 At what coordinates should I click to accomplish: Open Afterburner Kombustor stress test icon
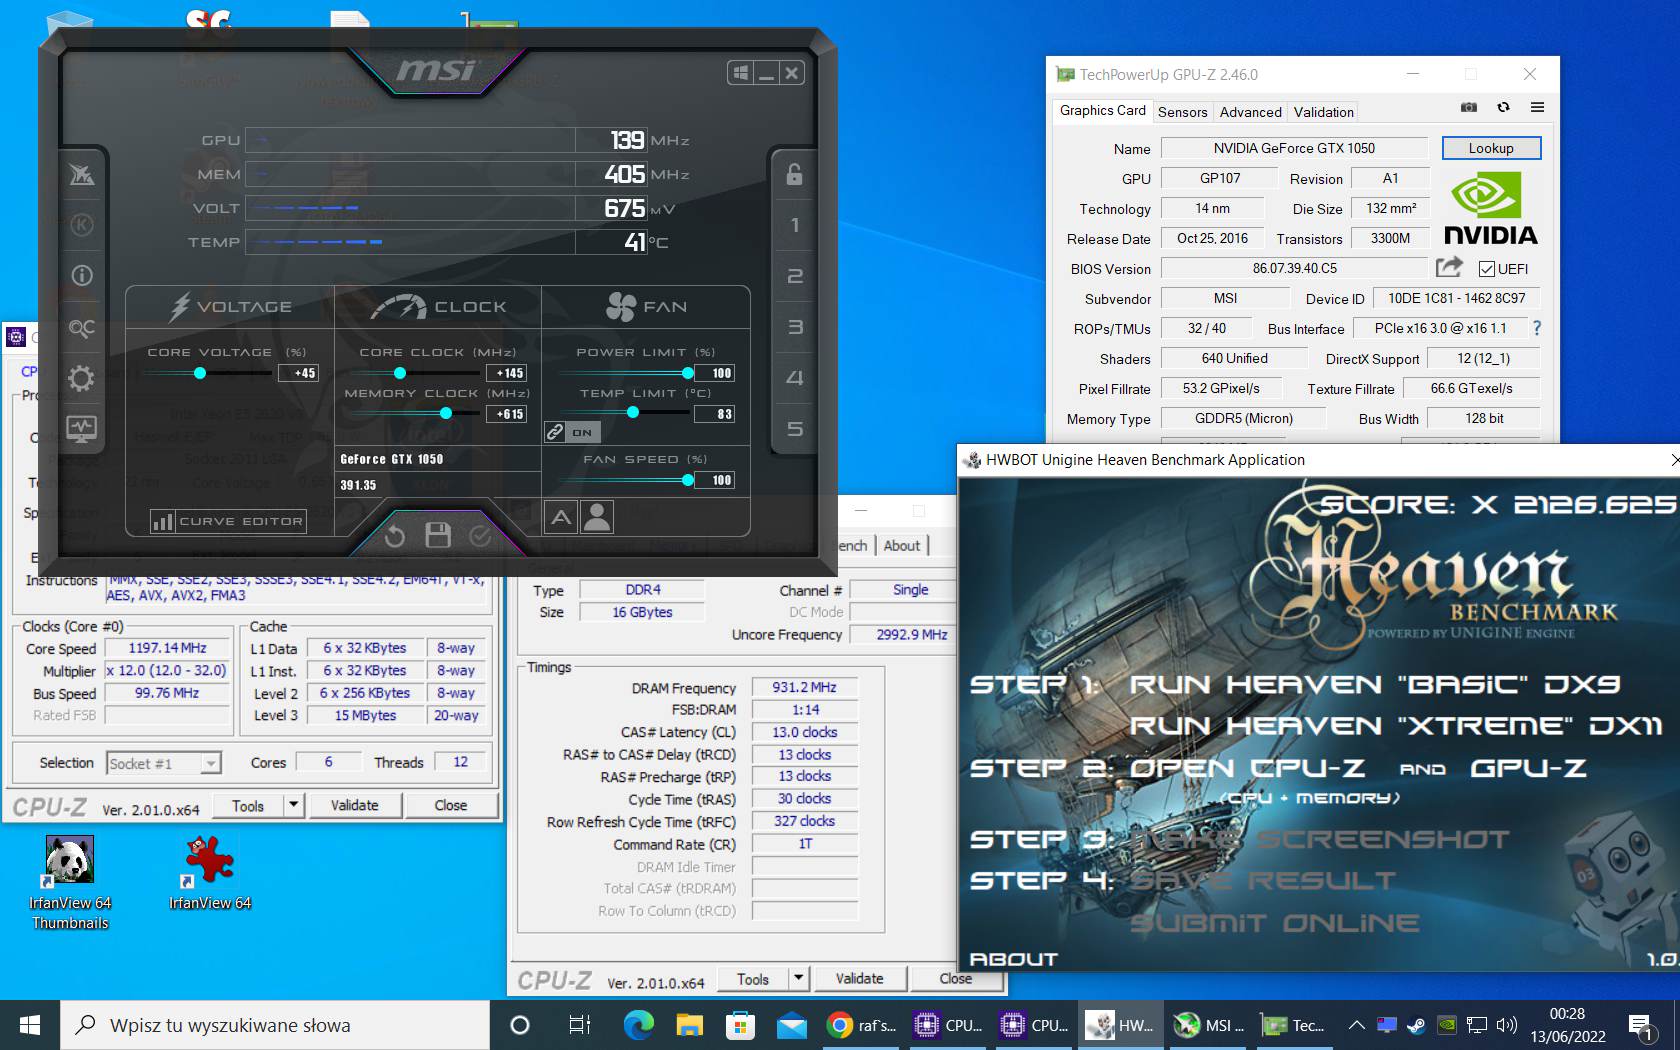(82, 225)
